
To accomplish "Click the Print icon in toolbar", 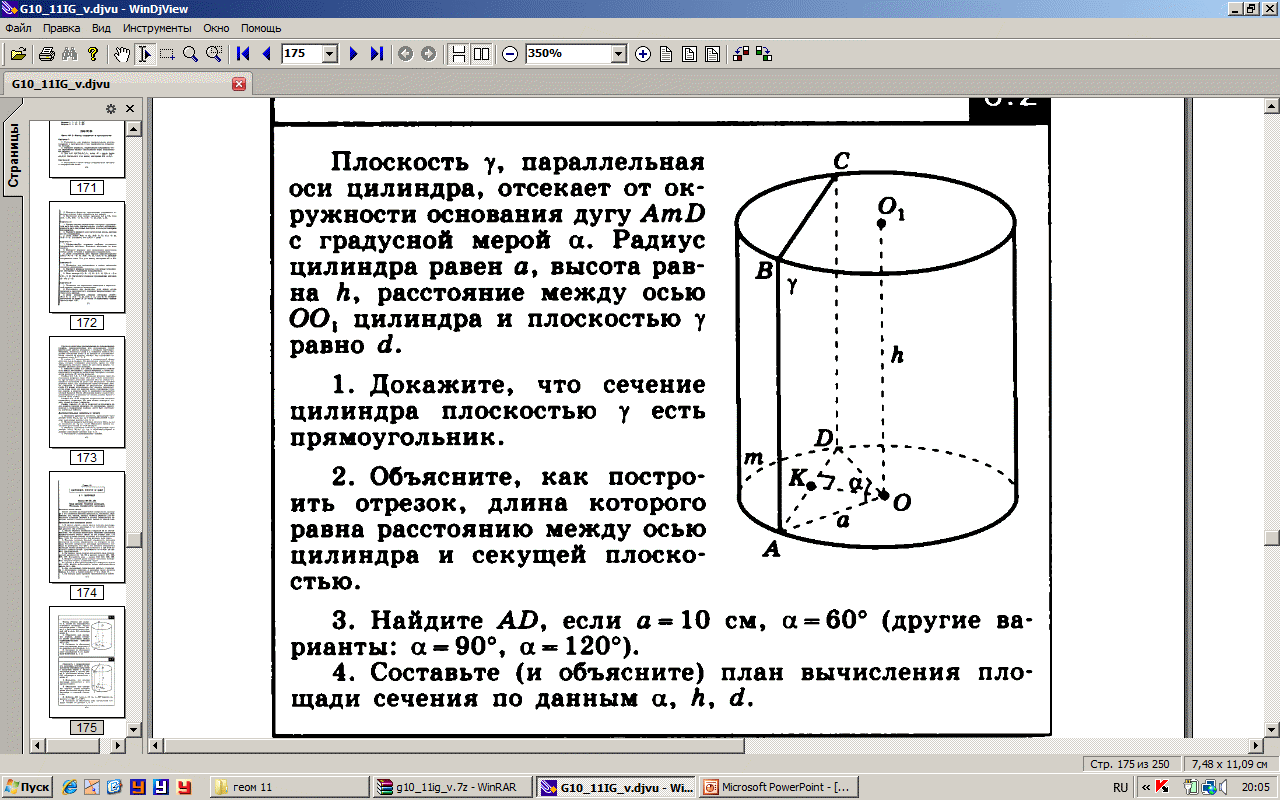I will coord(46,54).
